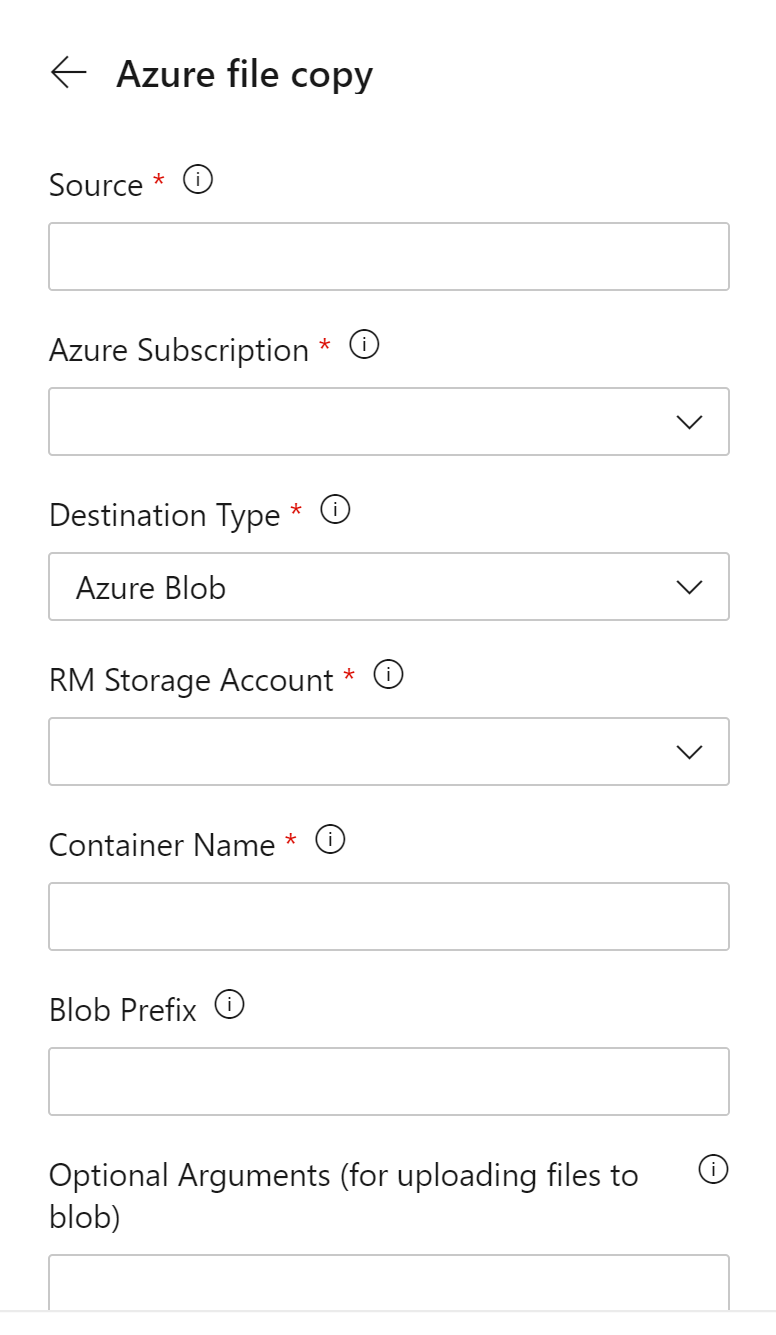
Task: Expand the Destination Type dropdown showing Azure Blob
Action: point(389,586)
